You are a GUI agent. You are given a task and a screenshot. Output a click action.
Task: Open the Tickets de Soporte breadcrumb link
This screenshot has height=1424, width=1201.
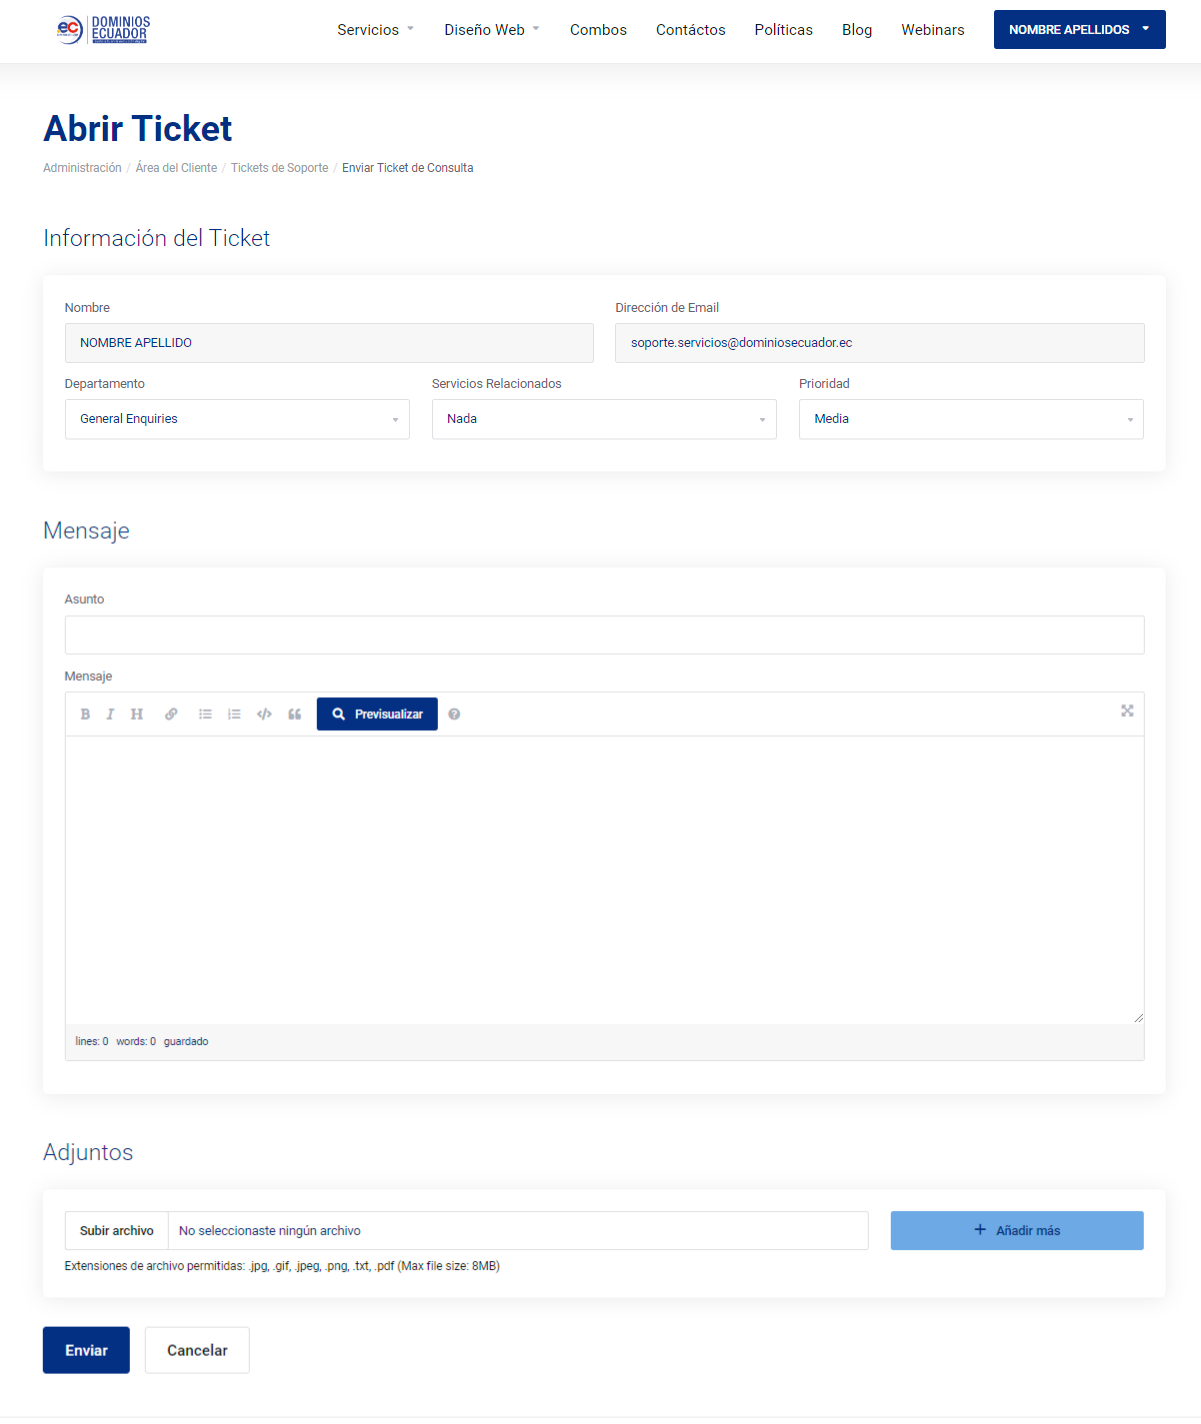click(279, 168)
